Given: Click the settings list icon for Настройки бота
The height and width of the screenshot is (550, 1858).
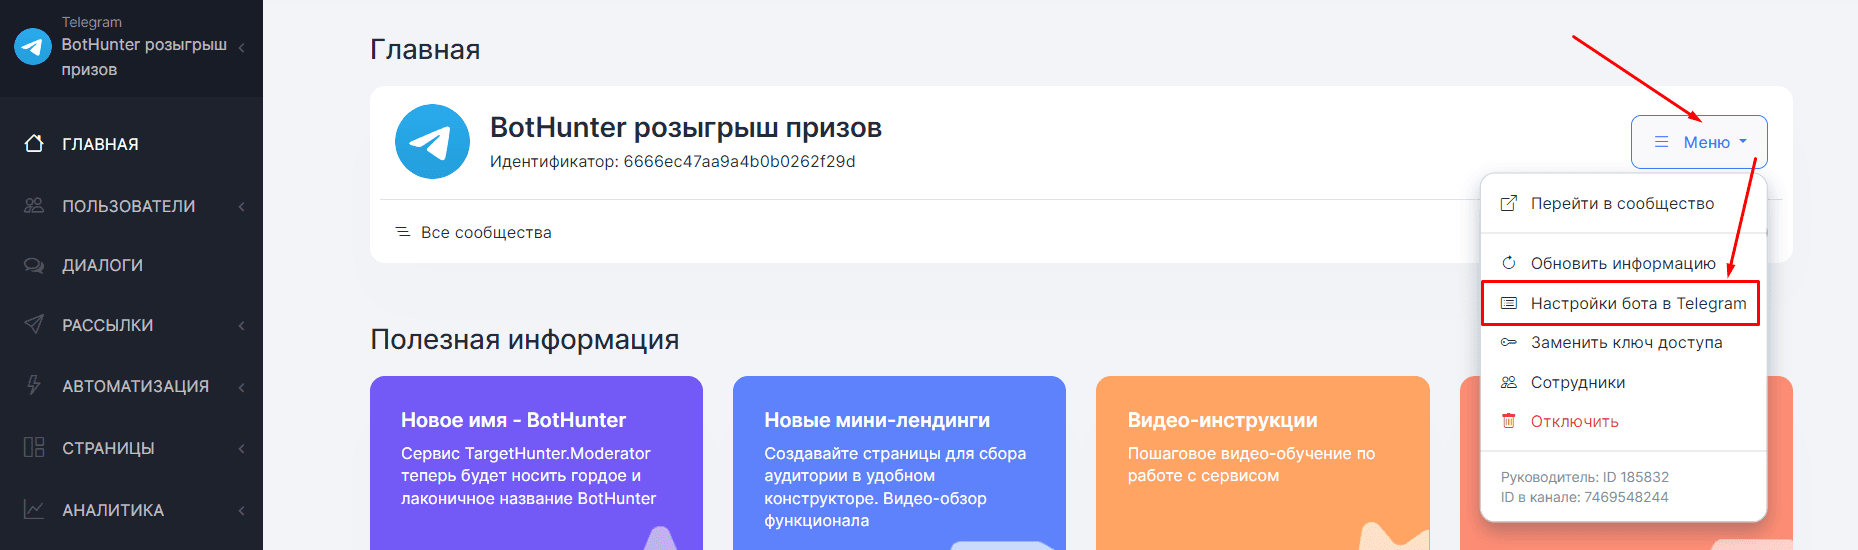Looking at the screenshot, I should click(1509, 303).
